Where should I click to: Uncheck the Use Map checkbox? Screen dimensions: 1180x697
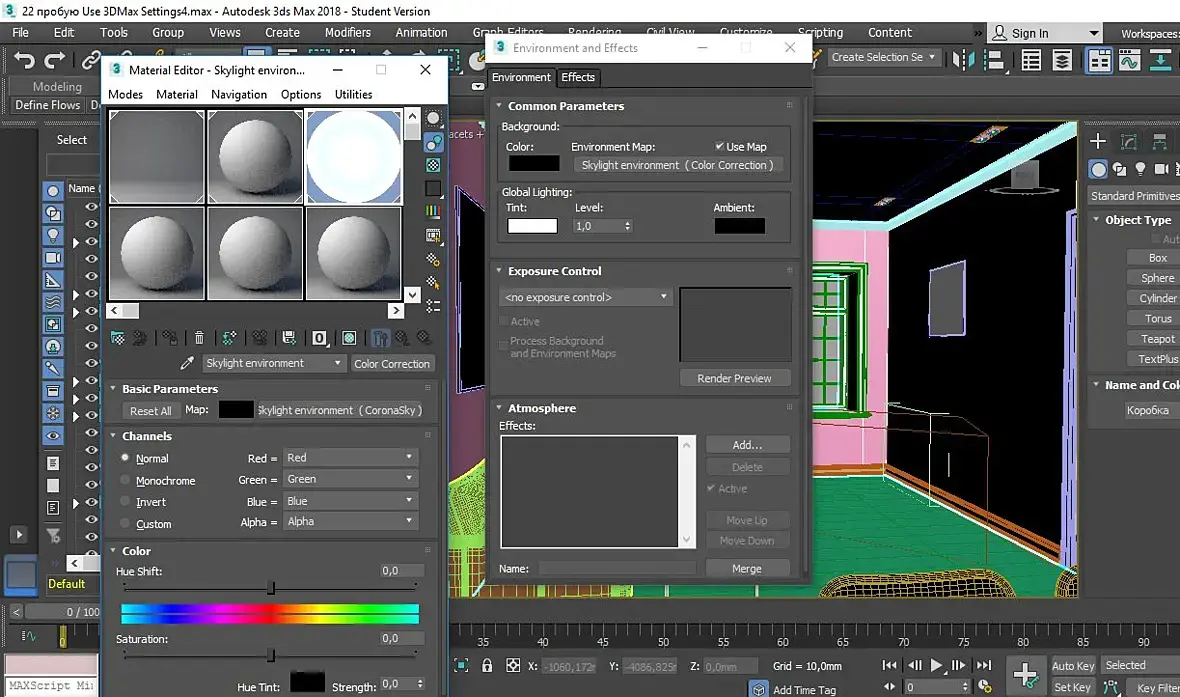pos(719,147)
